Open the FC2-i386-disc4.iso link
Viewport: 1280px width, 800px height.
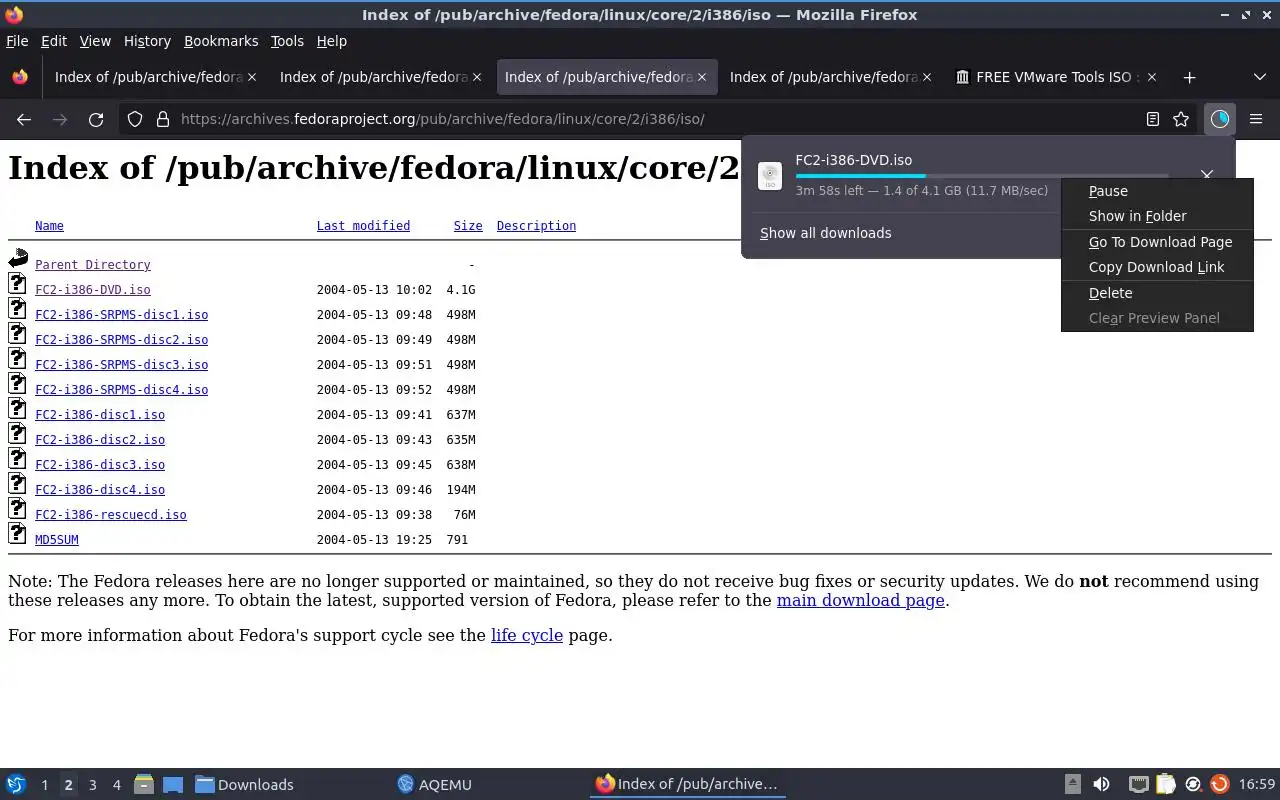100,490
